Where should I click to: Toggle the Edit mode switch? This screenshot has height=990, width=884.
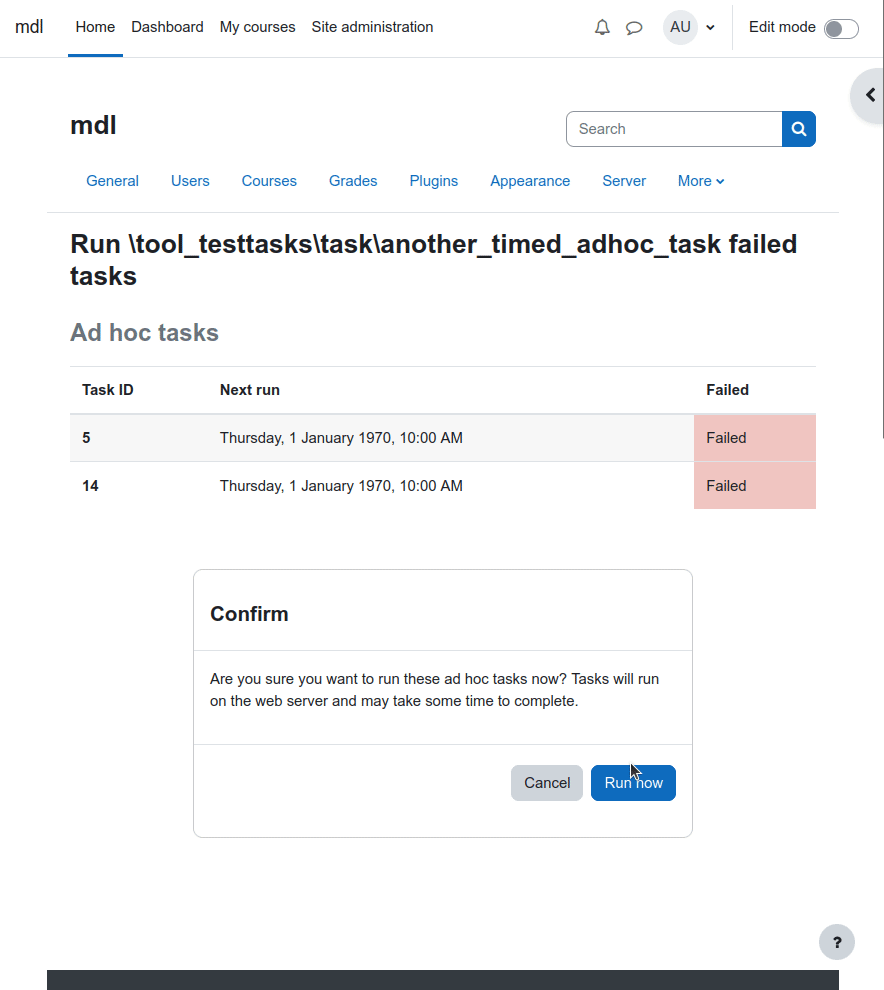coord(841,28)
